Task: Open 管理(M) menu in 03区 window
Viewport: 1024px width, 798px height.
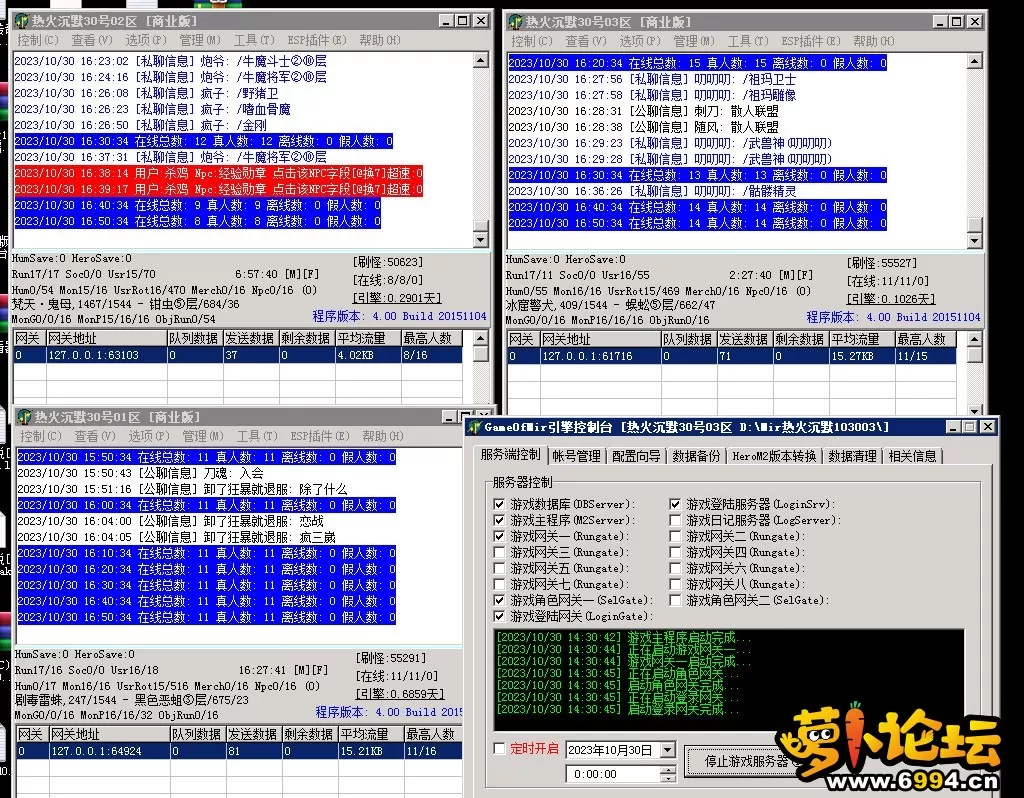Action: click(x=694, y=41)
